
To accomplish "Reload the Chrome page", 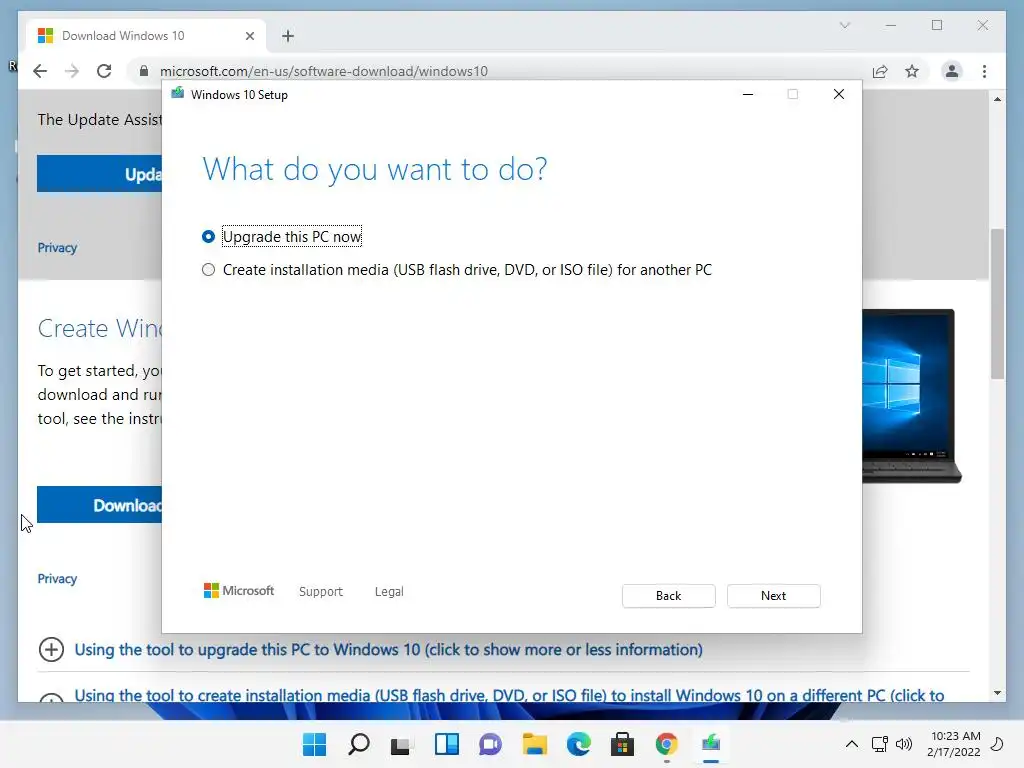I will tap(104, 71).
